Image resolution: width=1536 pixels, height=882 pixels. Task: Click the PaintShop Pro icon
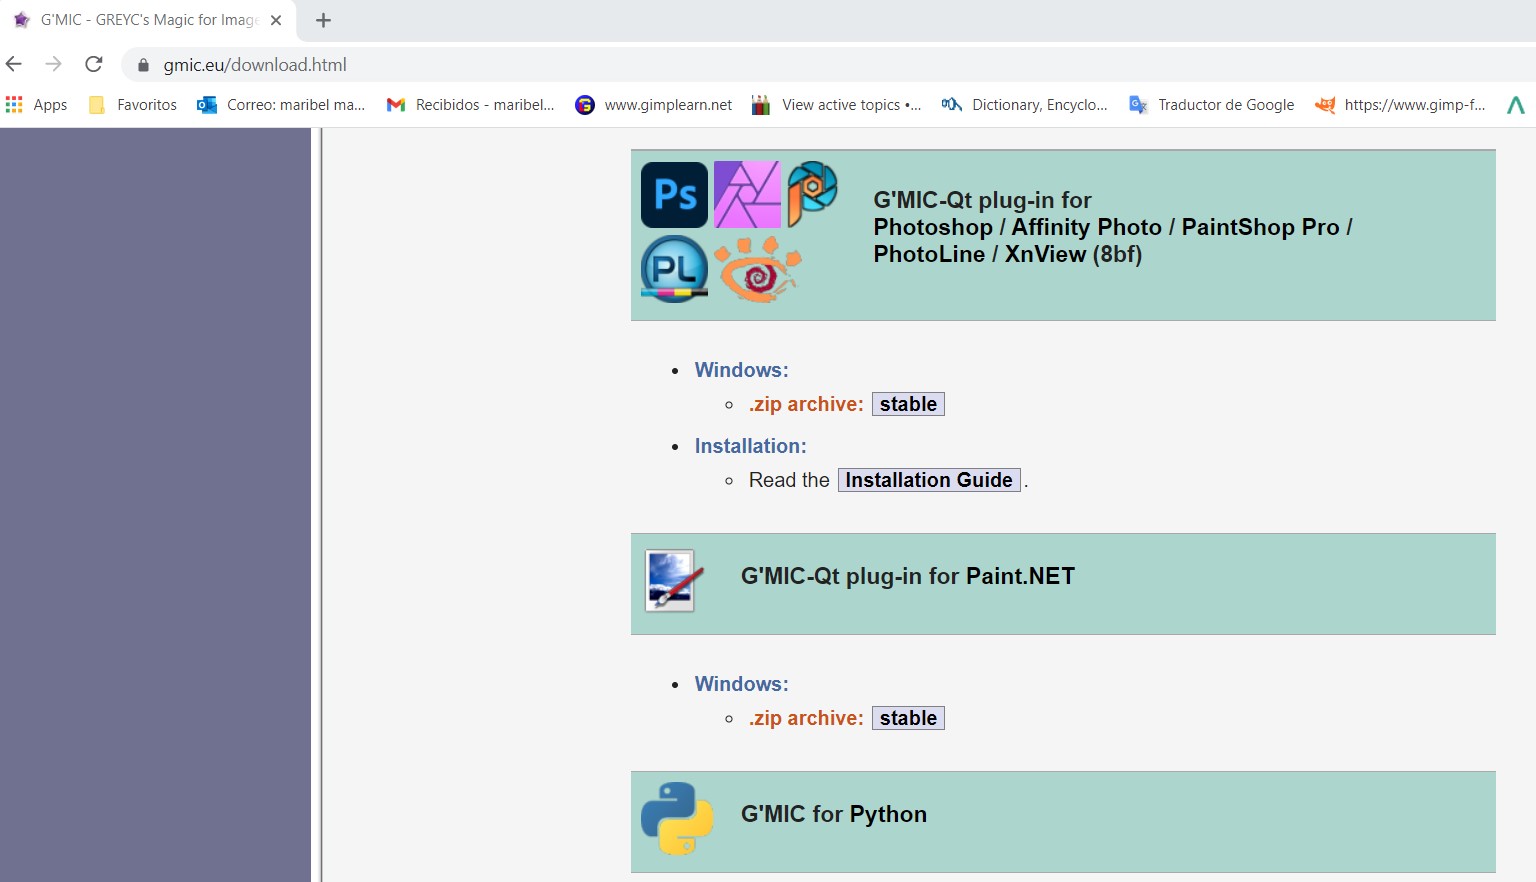(812, 193)
